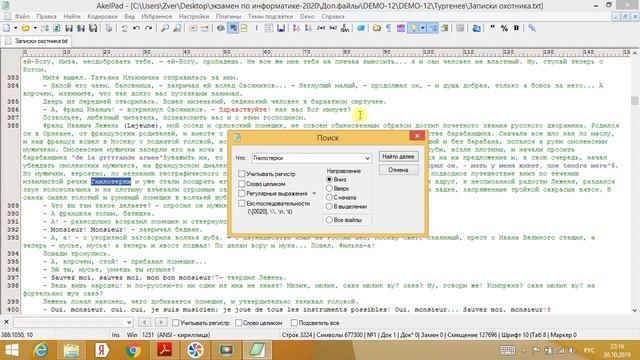Click the Undo arrow icon

[136, 28]
